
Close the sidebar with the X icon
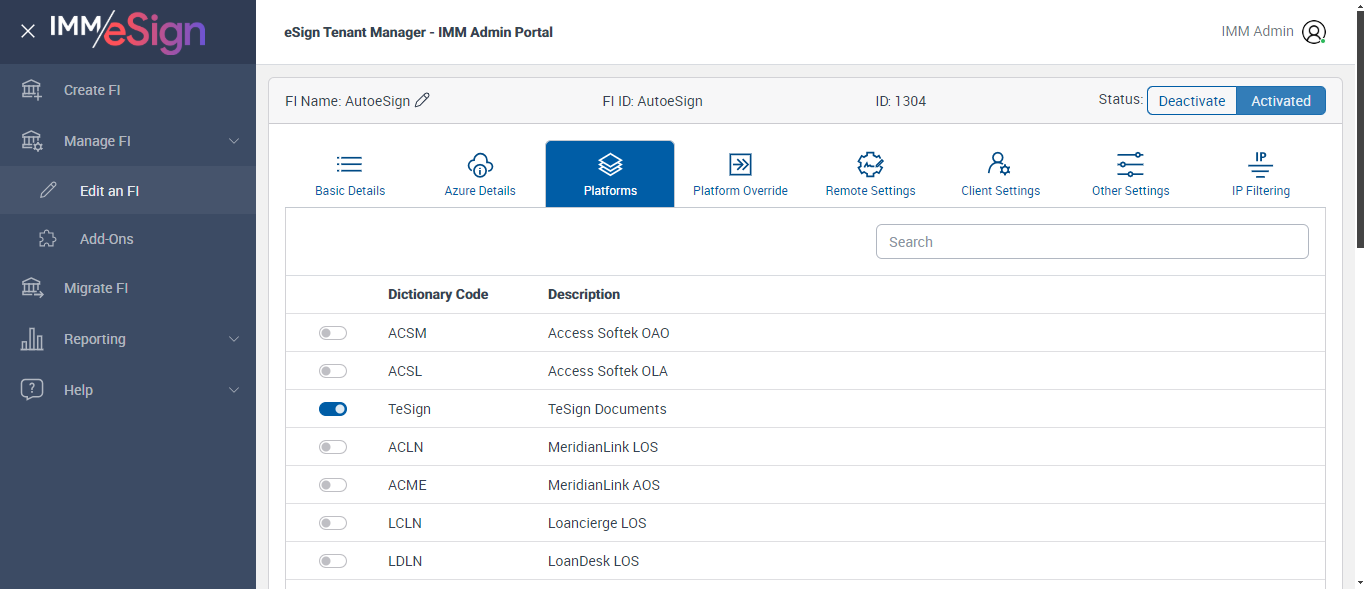coord(28,31)
